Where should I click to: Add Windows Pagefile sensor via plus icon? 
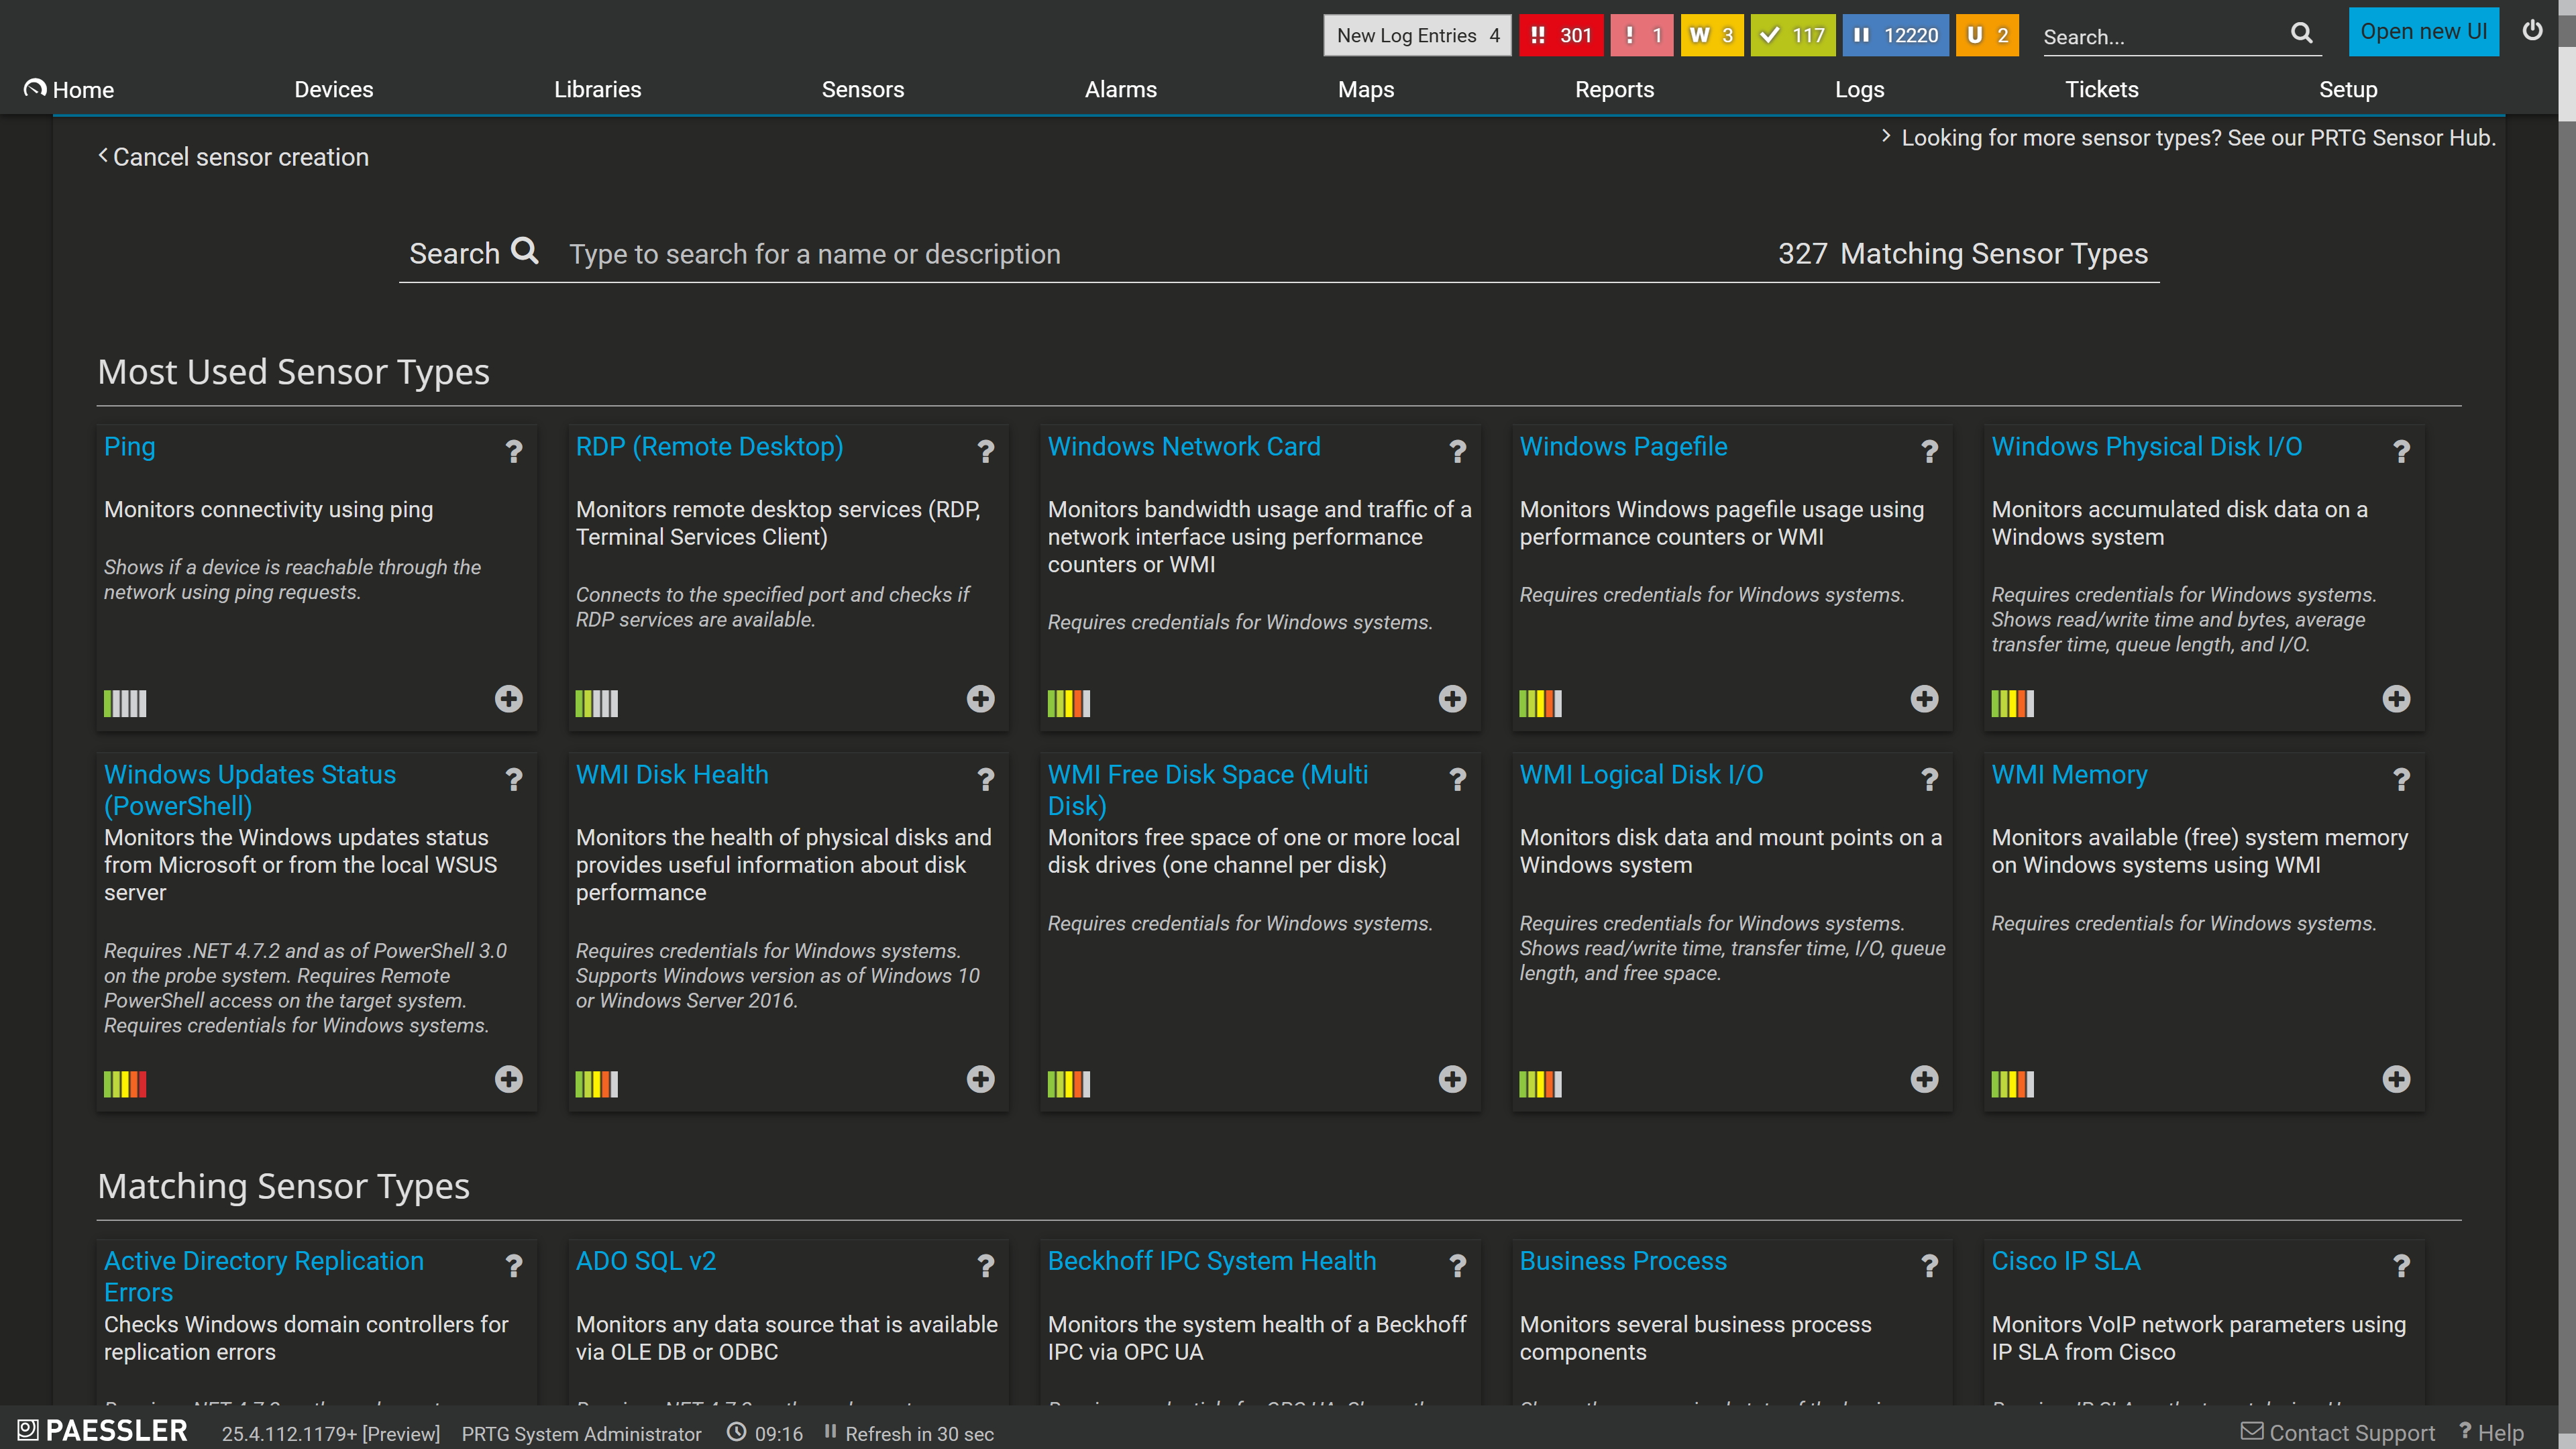pyautogui.click(x=1925, y=699)
